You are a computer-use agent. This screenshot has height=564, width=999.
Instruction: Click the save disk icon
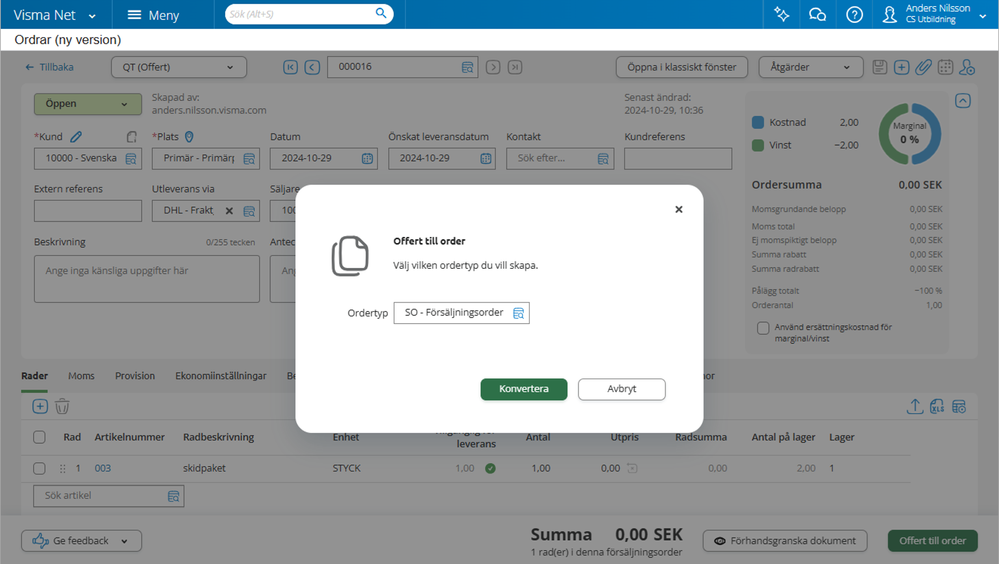[879, 67]
